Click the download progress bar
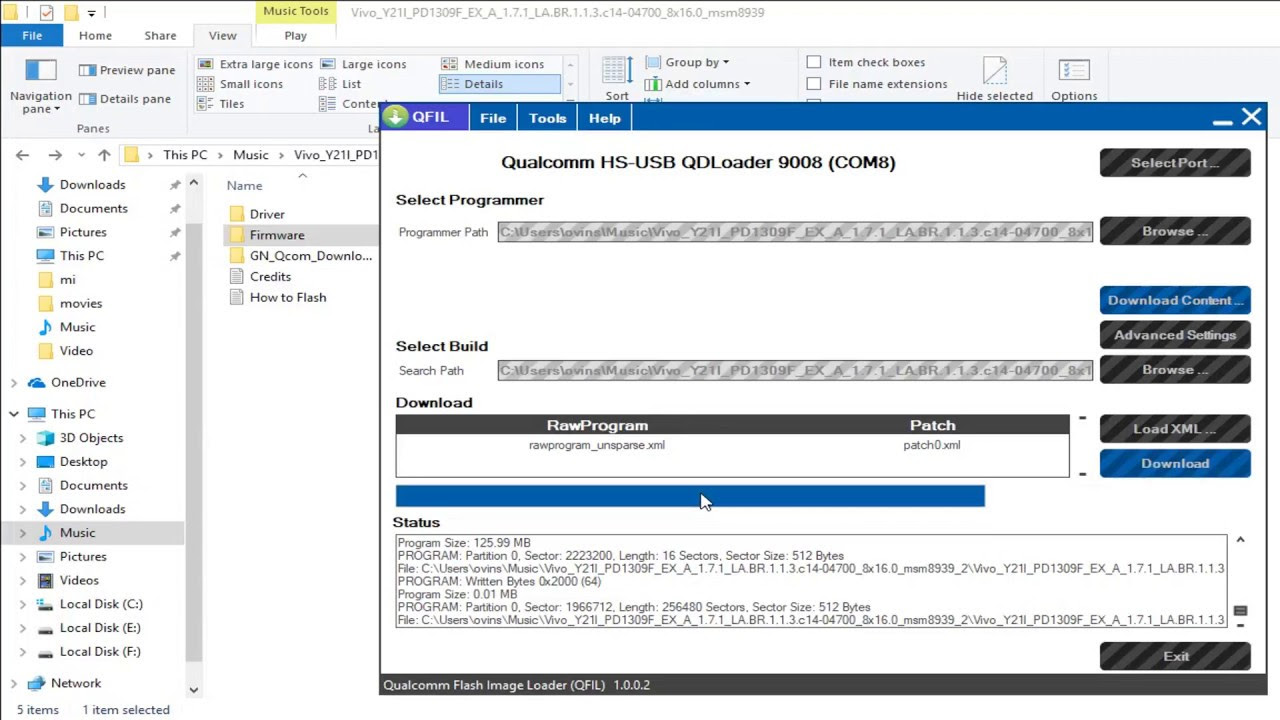Viewport: 1280px width, 720px height. pyautogui.click(x=690, y=496)
